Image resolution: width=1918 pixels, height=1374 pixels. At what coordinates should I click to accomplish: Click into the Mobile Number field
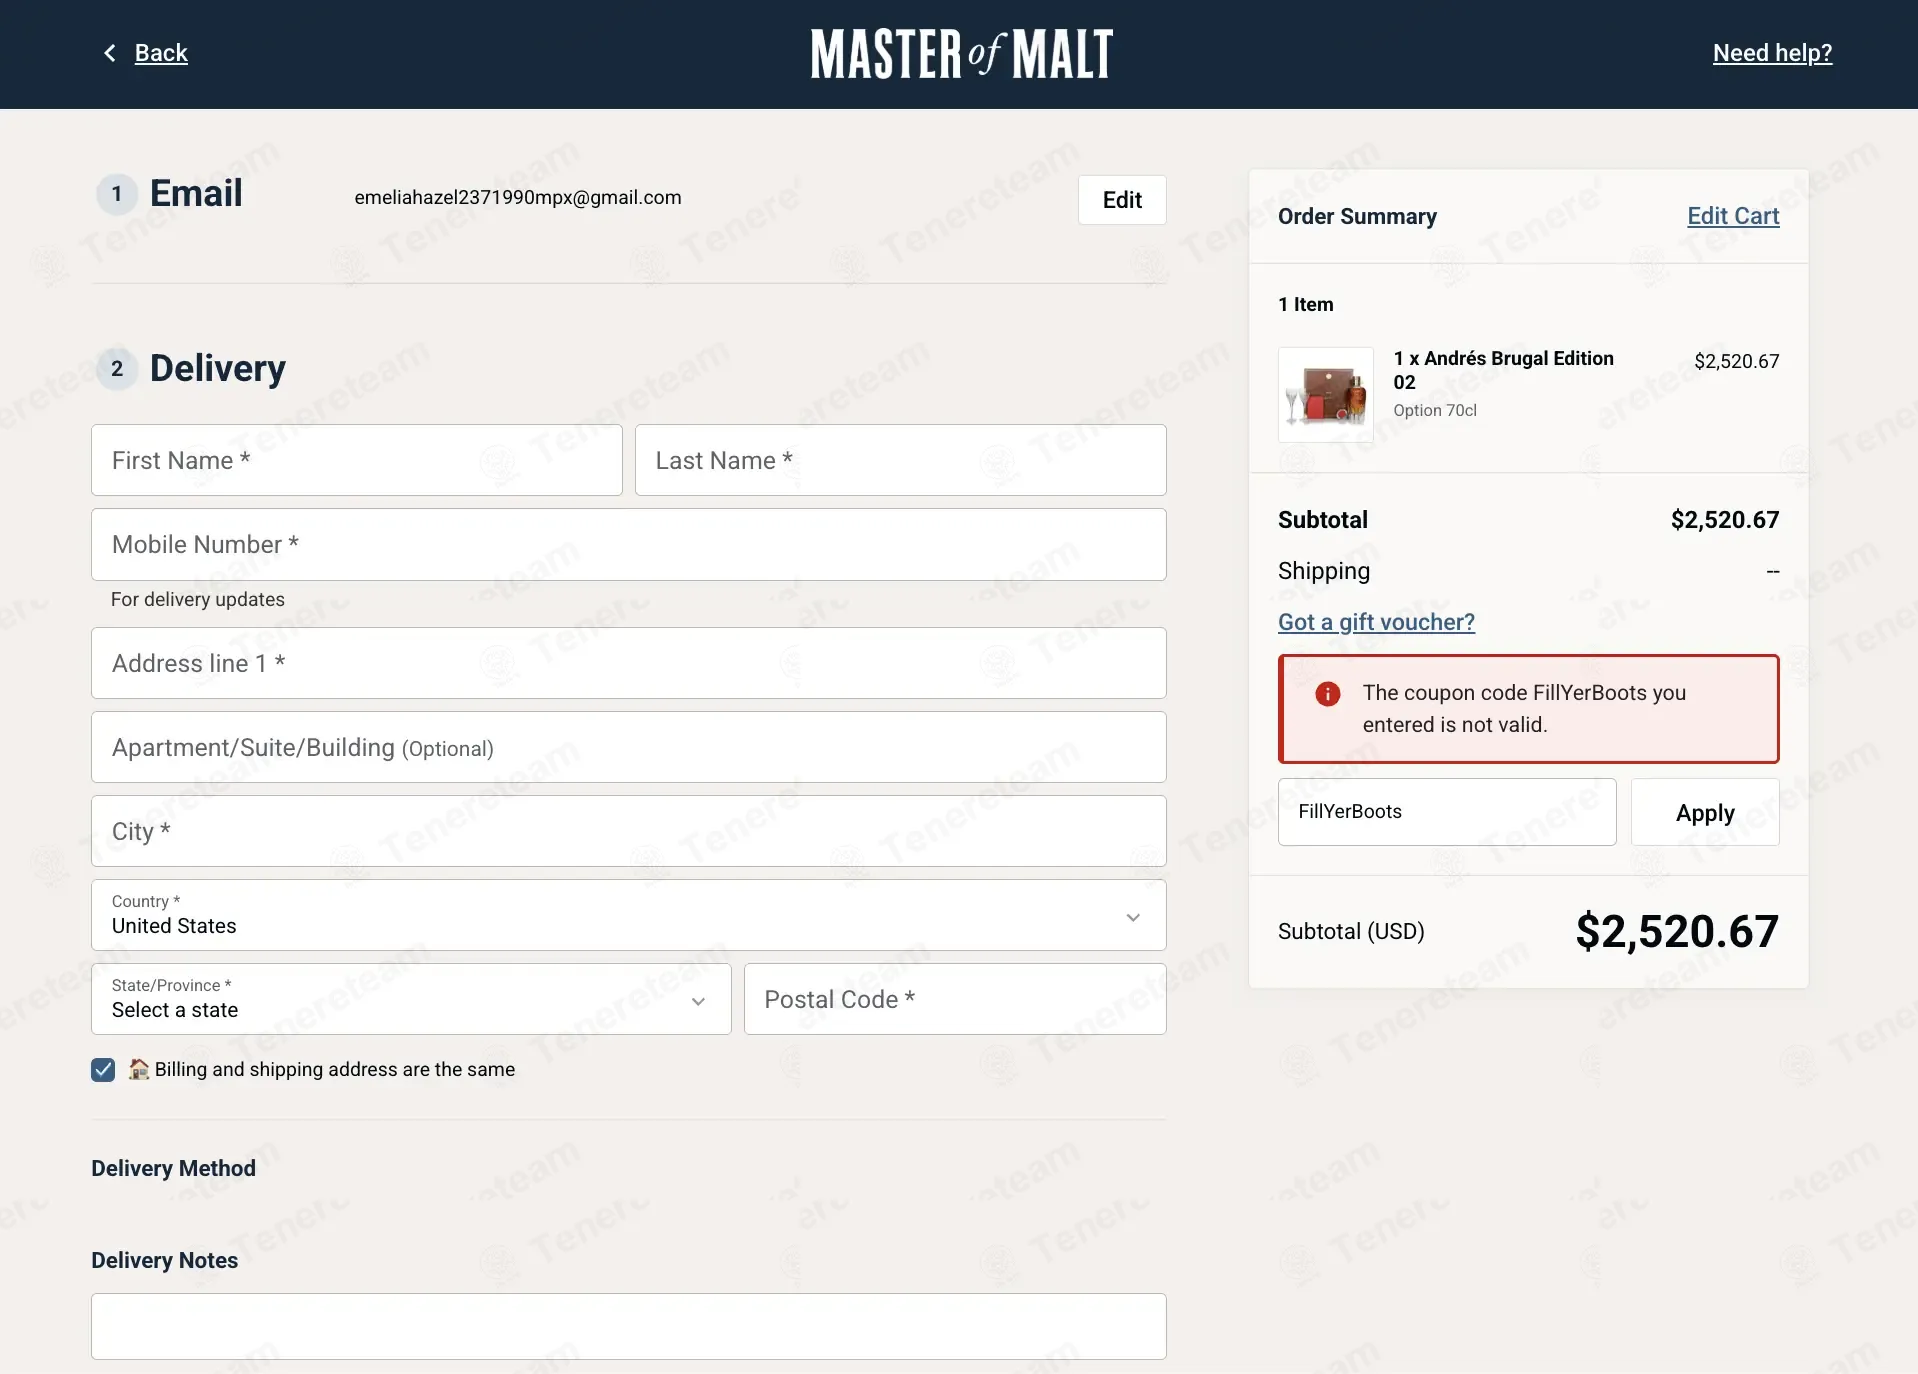point(628,544)
